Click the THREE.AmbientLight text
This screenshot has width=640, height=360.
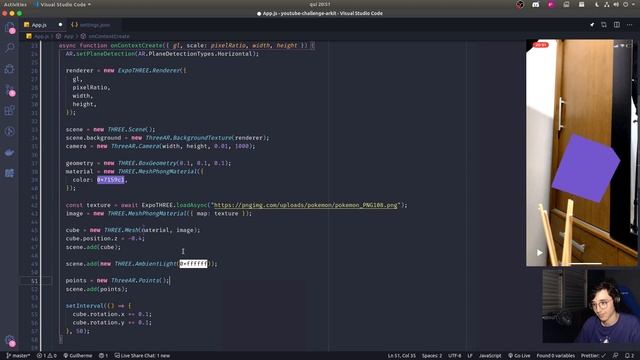point(145,264)
